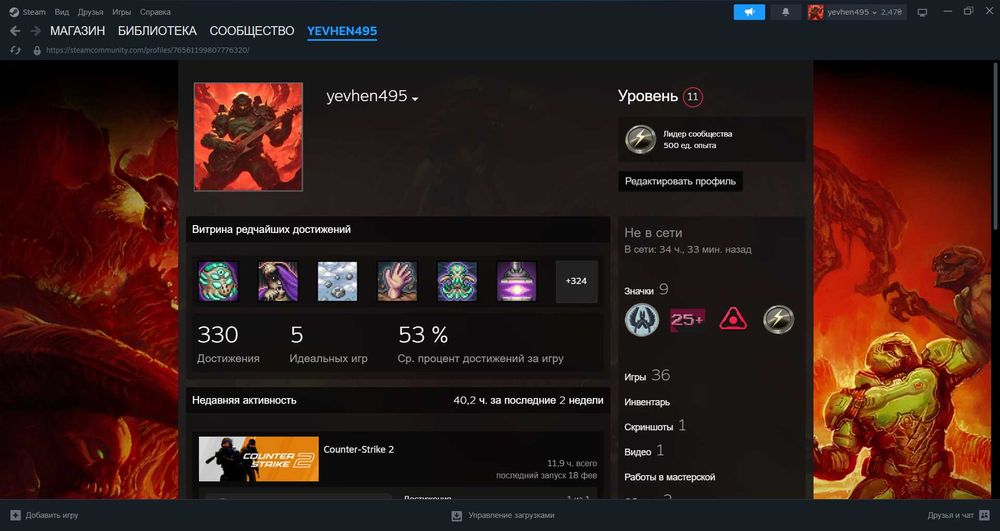The width and height of the screenshot is (1000, 531).
Task: Open the Значки badges link
Action: [x=646, y=290]
